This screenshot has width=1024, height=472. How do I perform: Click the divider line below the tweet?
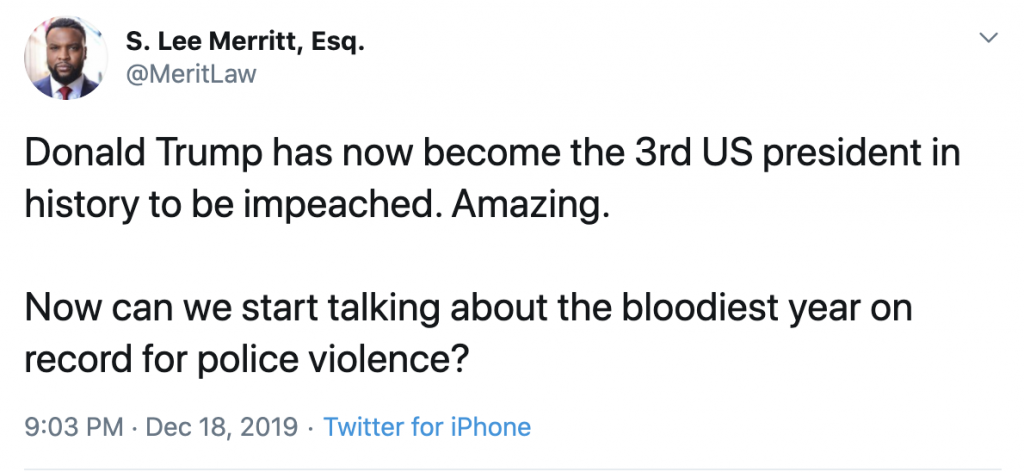(512, 468)
